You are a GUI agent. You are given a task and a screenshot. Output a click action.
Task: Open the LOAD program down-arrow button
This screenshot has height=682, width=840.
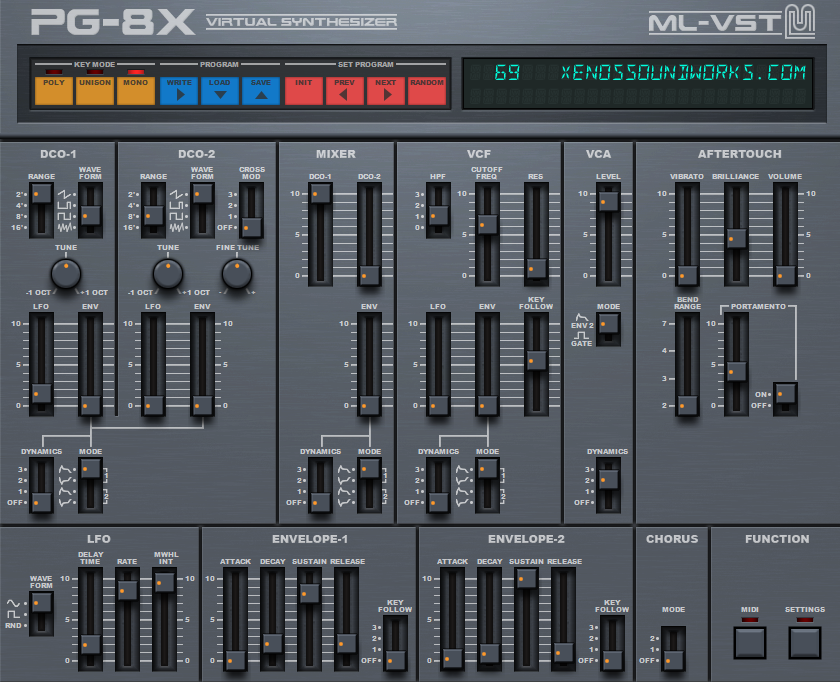point(219,88)
